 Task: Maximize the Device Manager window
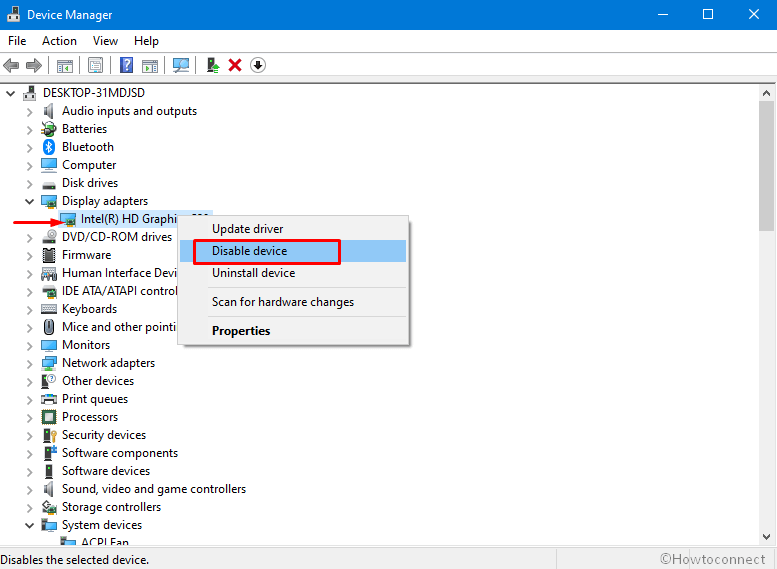point(708,14)
